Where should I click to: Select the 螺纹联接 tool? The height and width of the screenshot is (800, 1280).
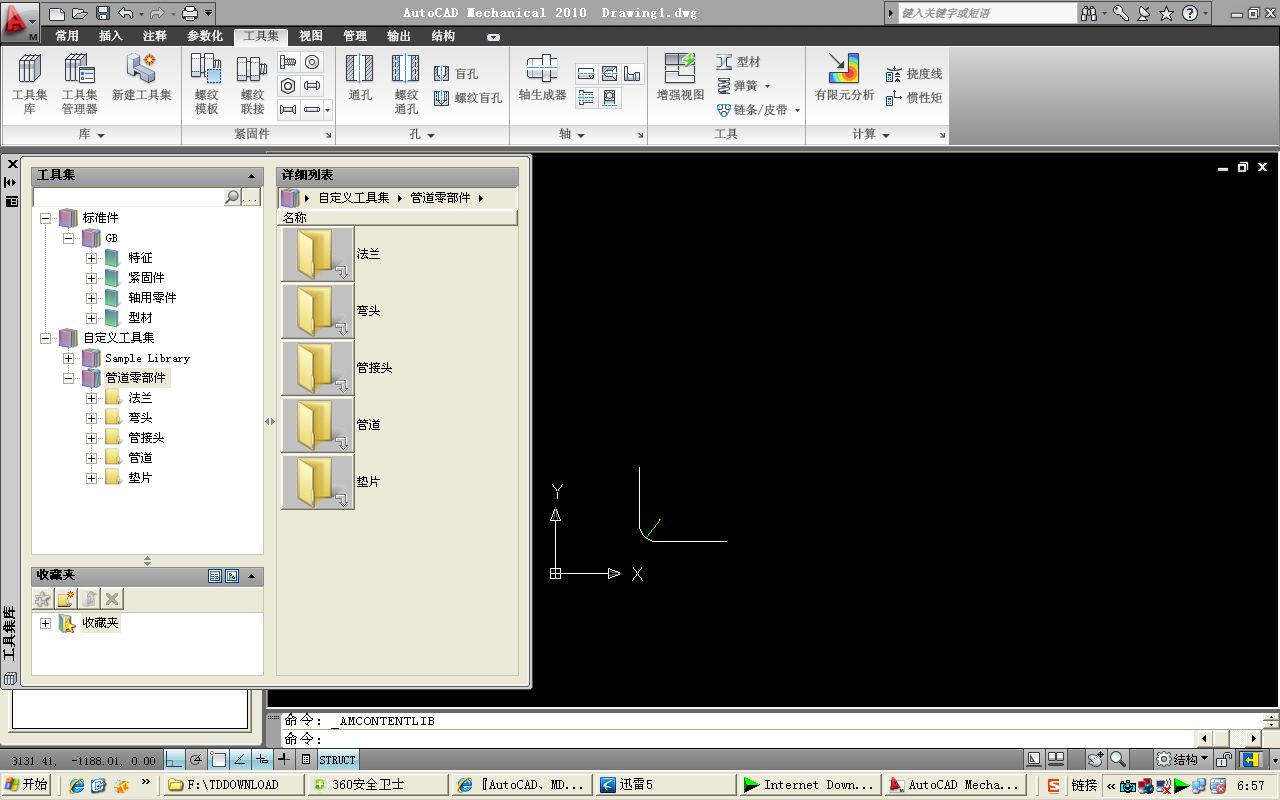pos(252,83)
